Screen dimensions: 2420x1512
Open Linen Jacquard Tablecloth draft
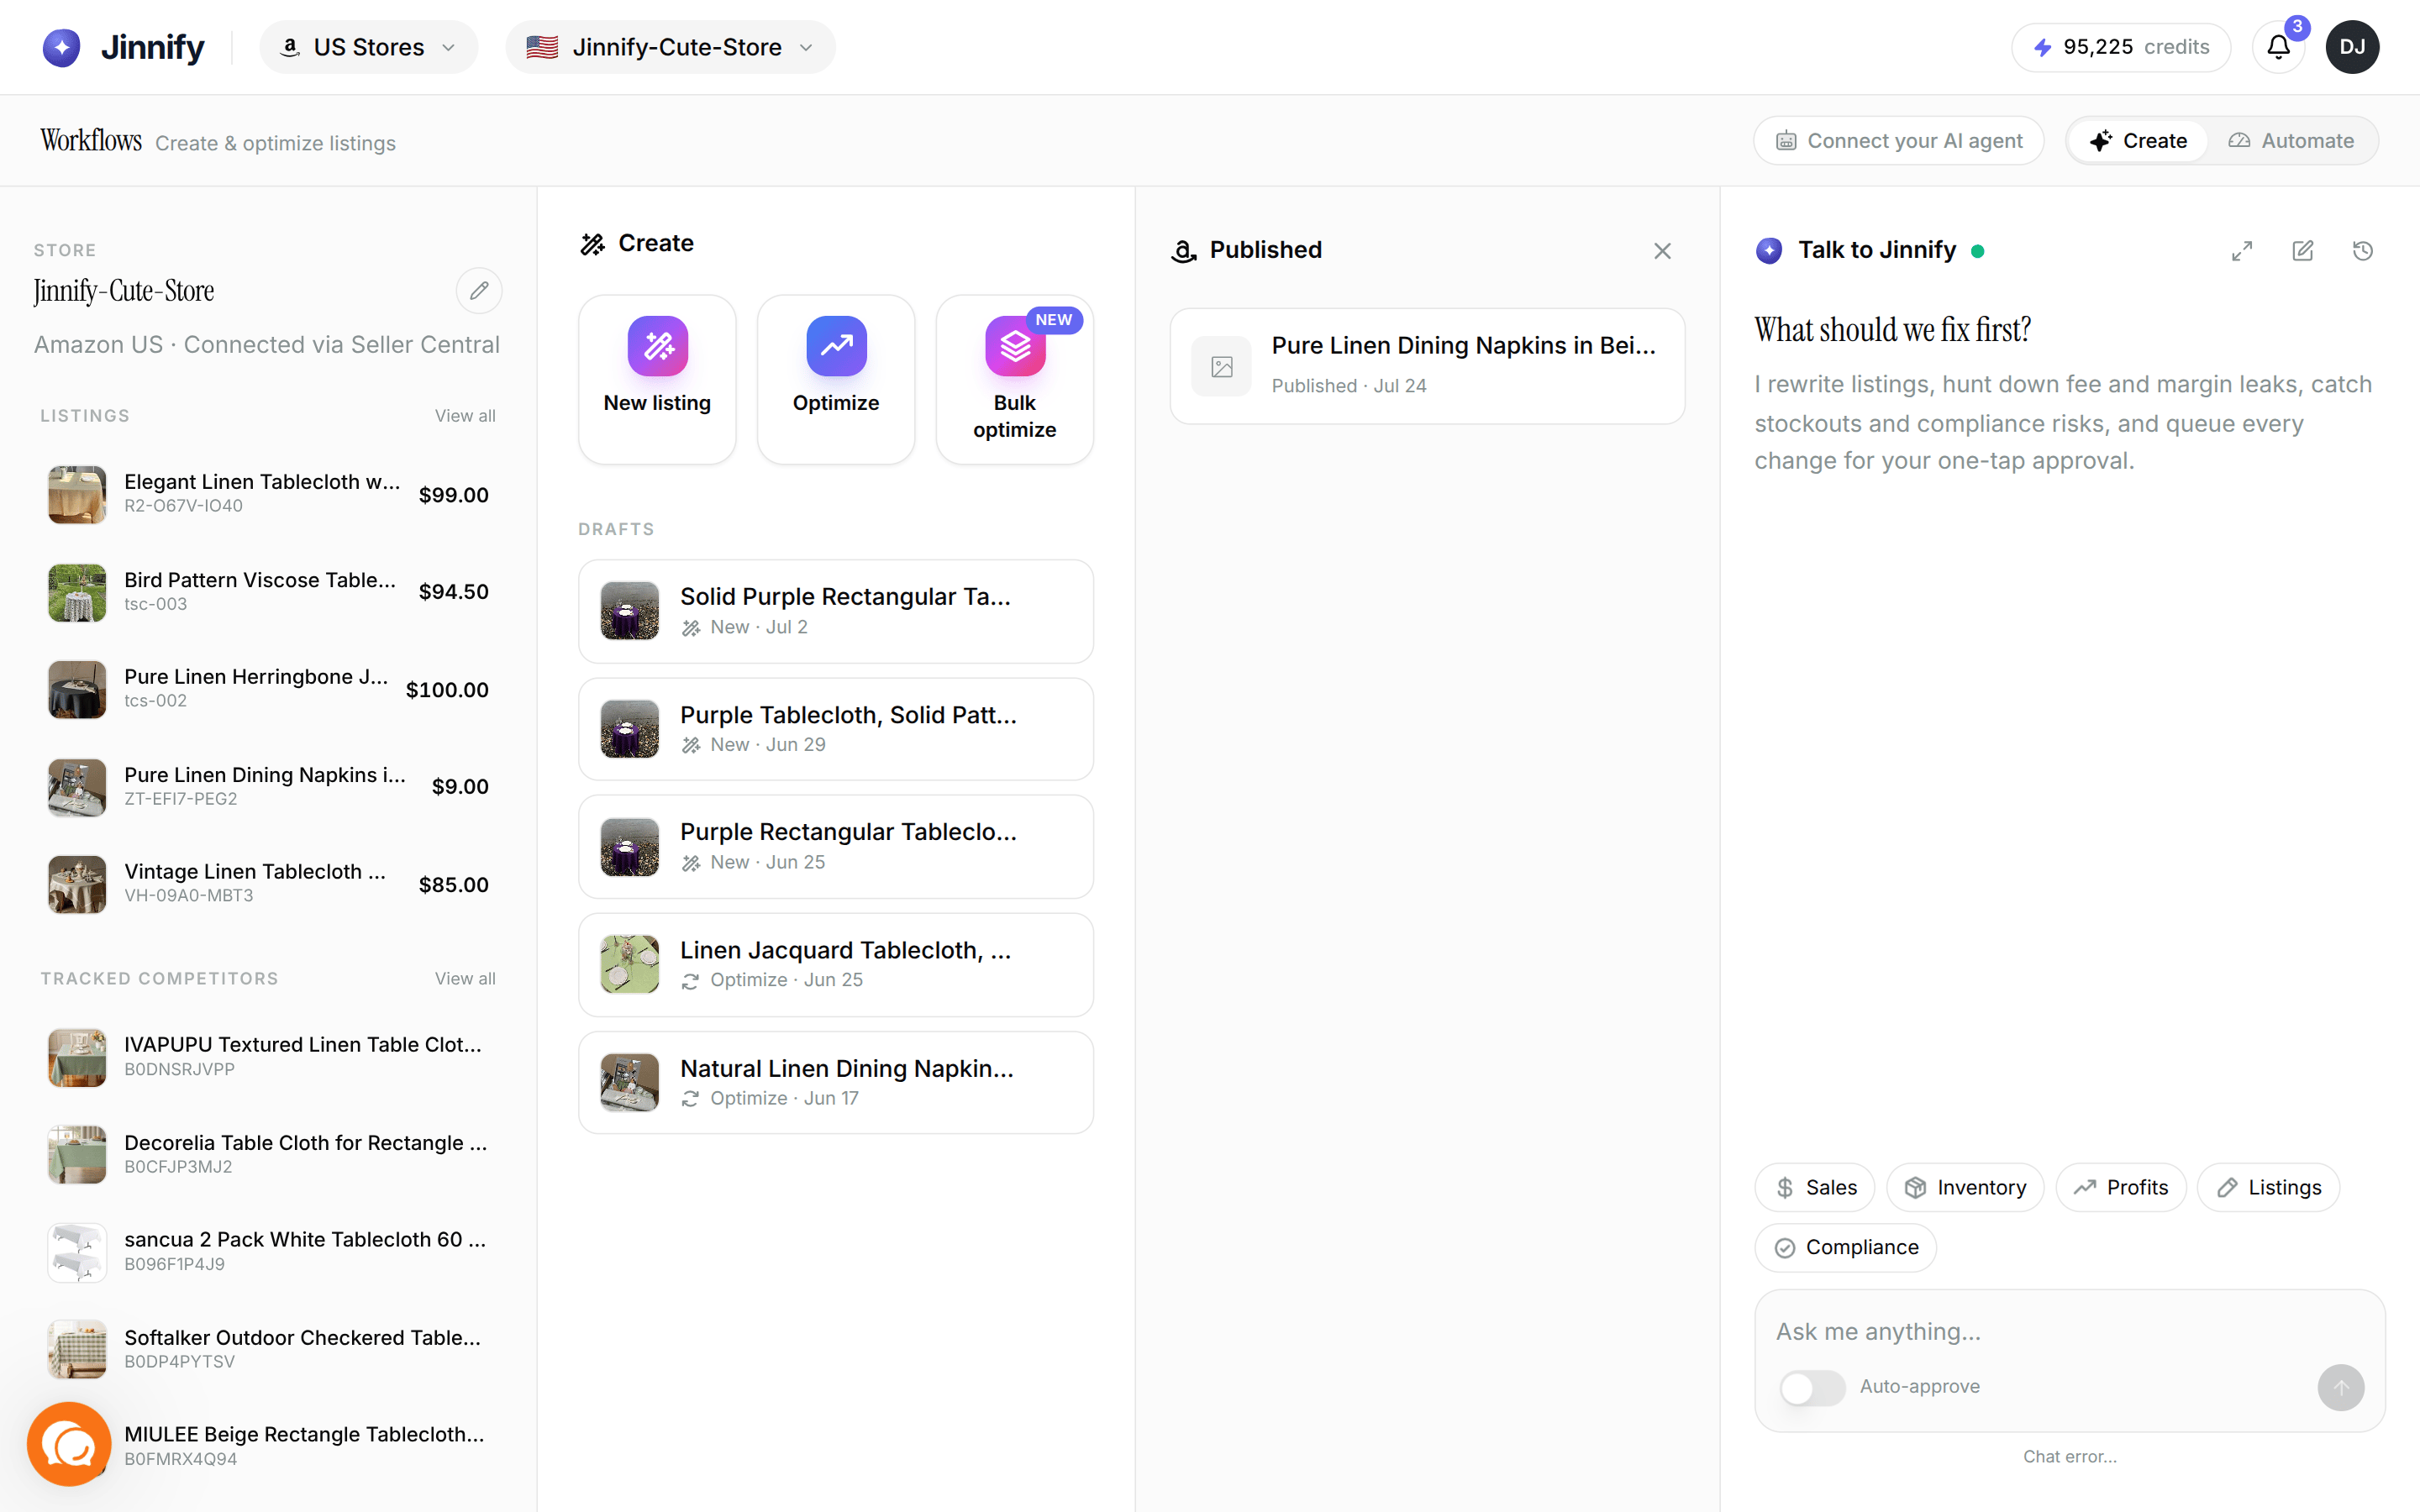pyautogui.click(x=836, y=965)
